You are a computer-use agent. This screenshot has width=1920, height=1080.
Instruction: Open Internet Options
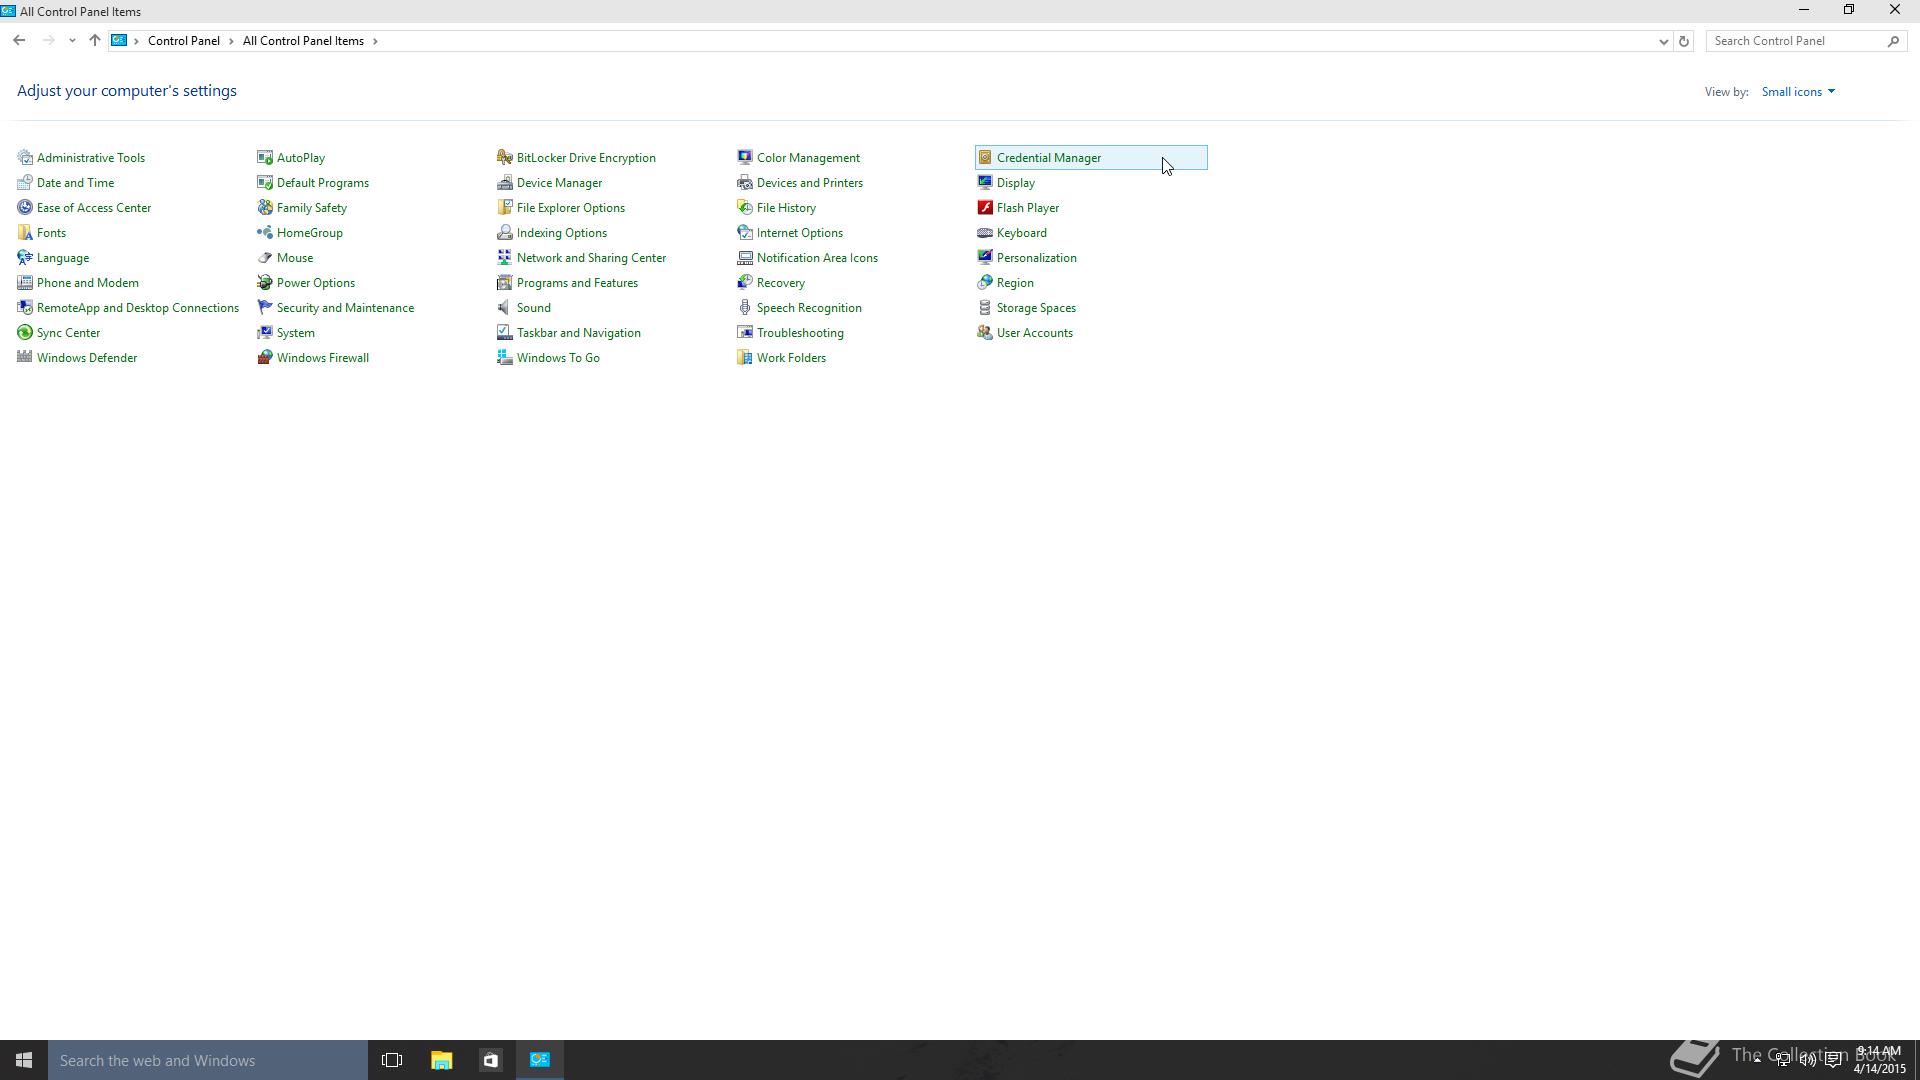[x=799, y=233]
